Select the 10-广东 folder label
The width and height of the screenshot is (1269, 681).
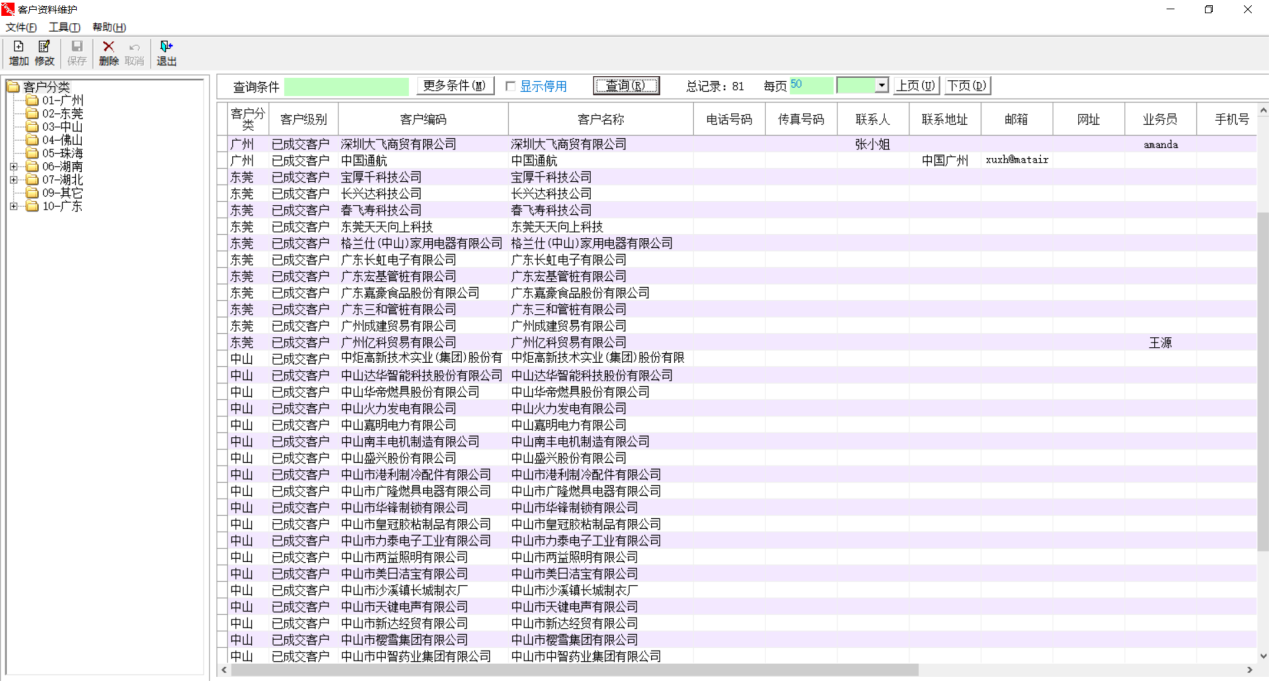tap(63, 206)
